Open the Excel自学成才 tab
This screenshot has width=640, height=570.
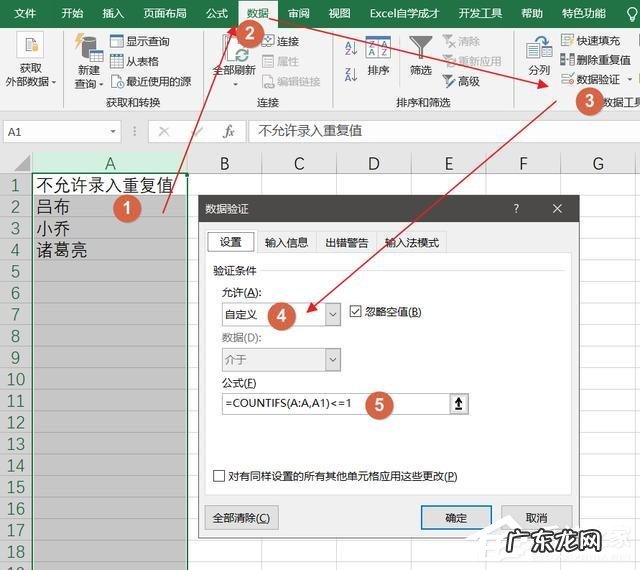(404, 13)
